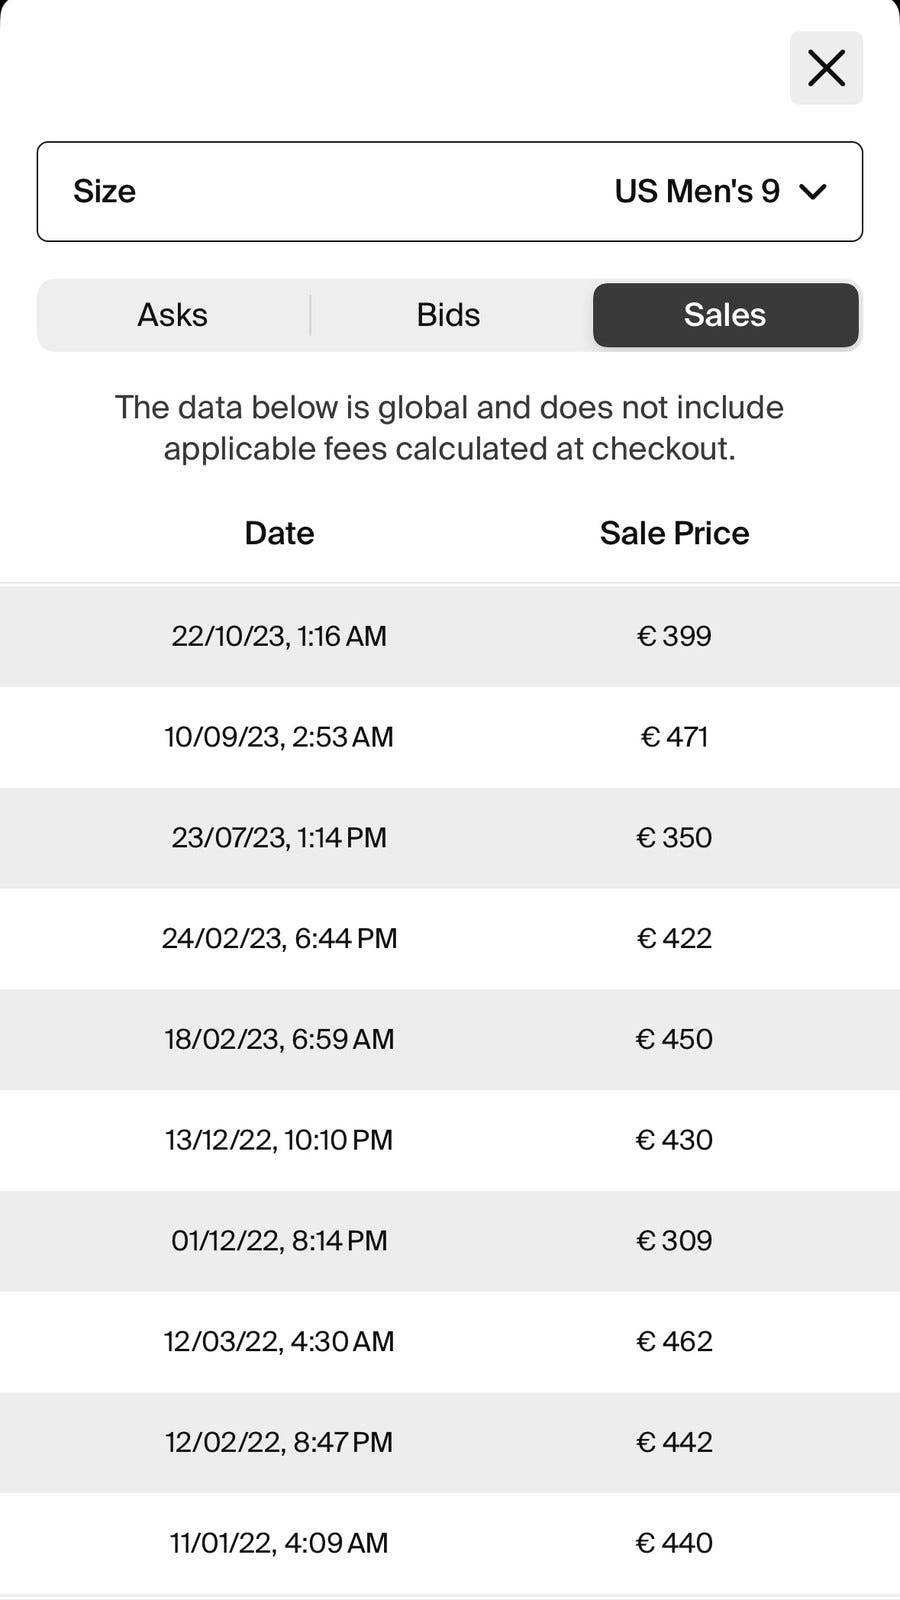Select the € 471 sale row
The image size is (900, 1600).
point(674,737)
